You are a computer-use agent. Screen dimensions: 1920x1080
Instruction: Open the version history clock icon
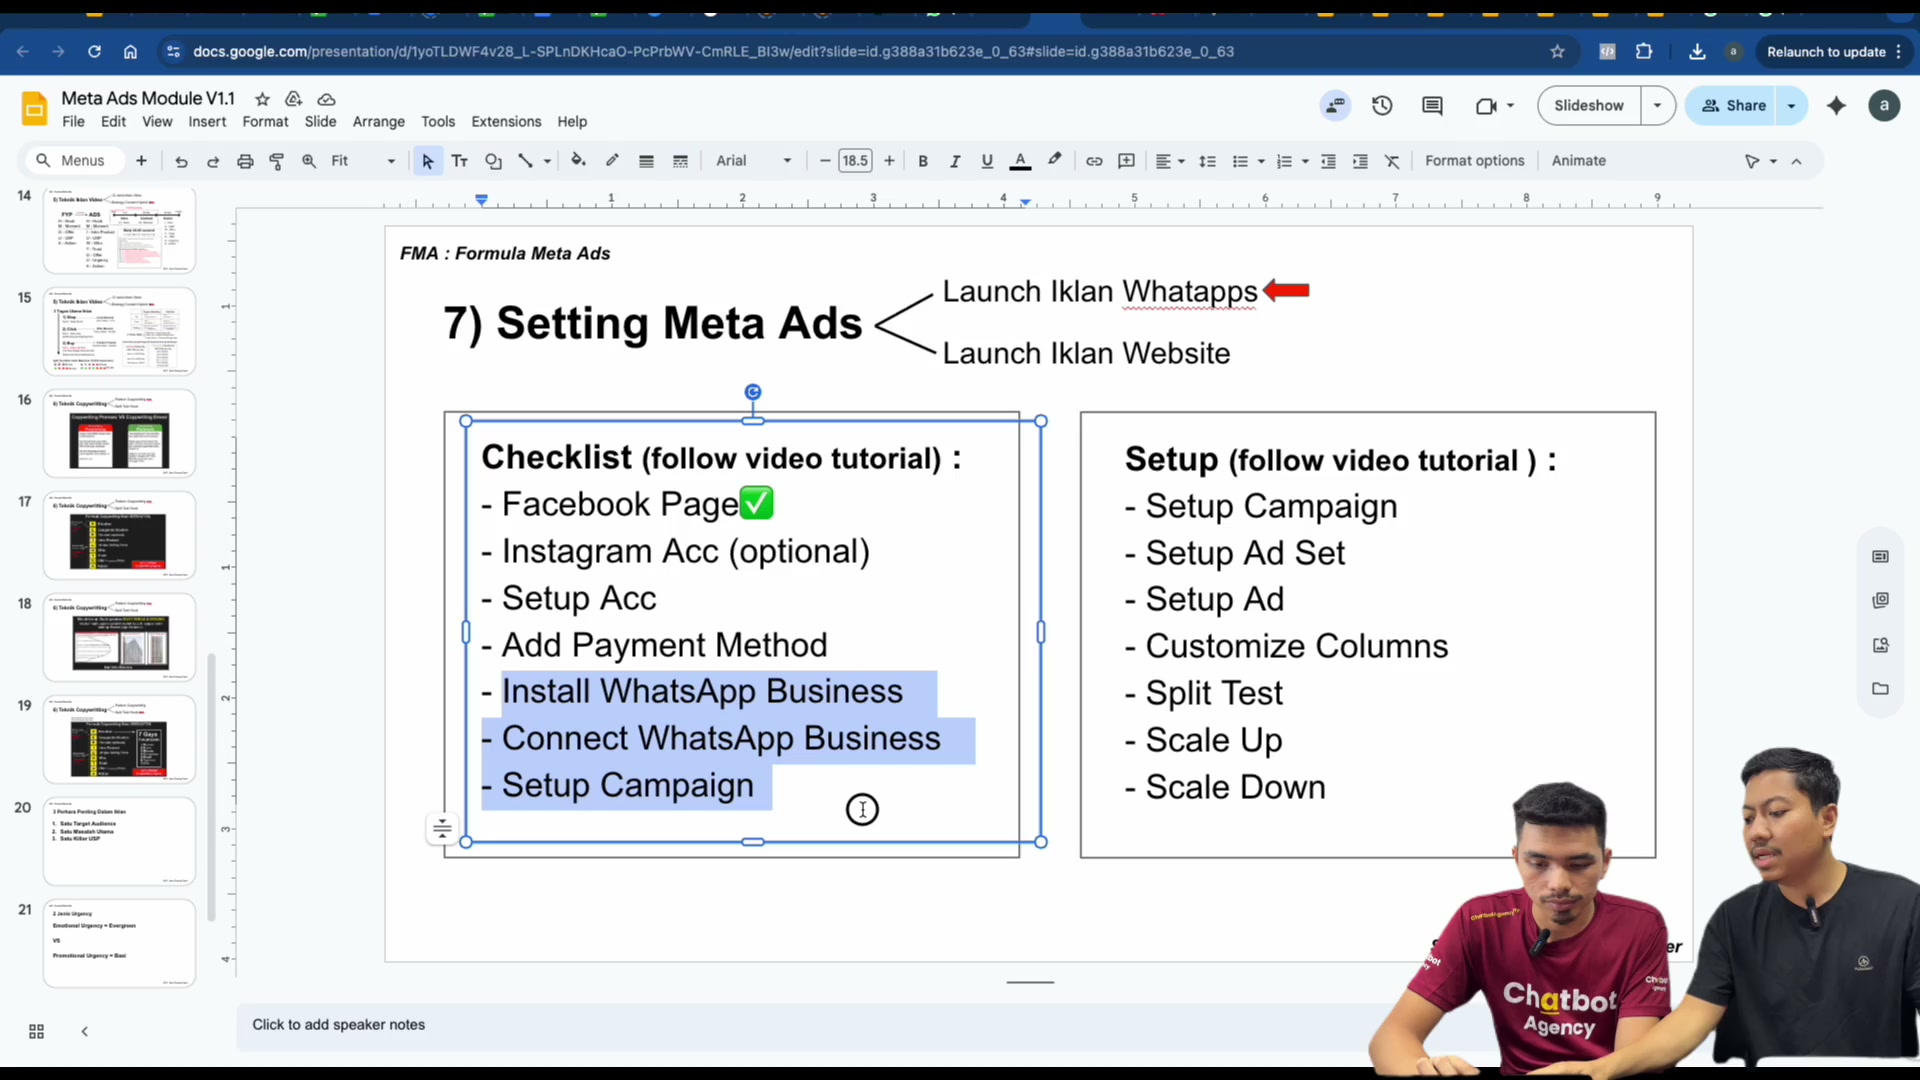[1382, 106]
